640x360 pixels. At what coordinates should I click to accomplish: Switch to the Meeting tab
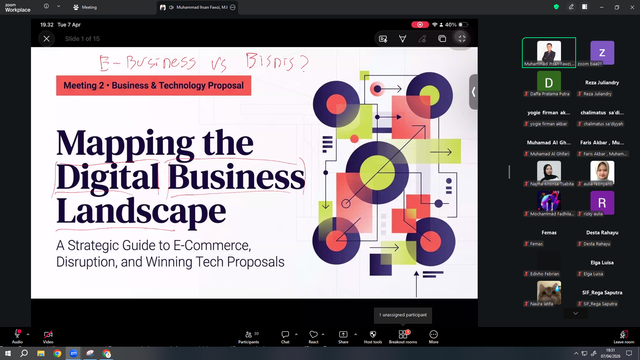85,7
